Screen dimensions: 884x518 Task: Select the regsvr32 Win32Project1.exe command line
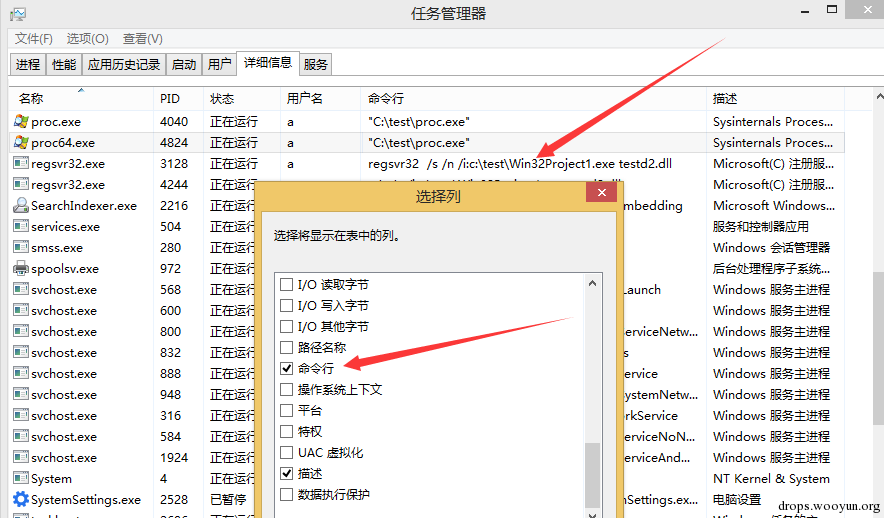coord(520,163)
